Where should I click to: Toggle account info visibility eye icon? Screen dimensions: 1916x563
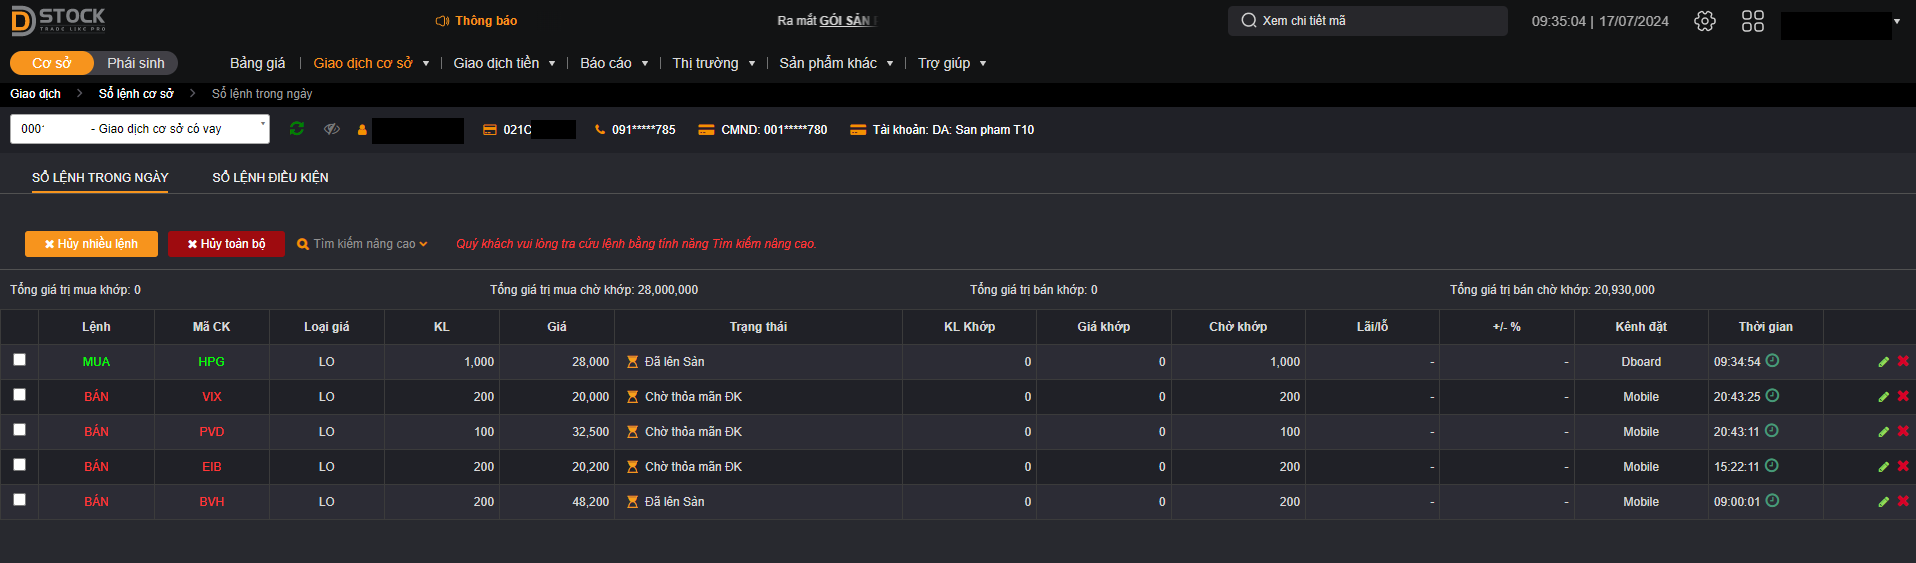click(332, 129)
